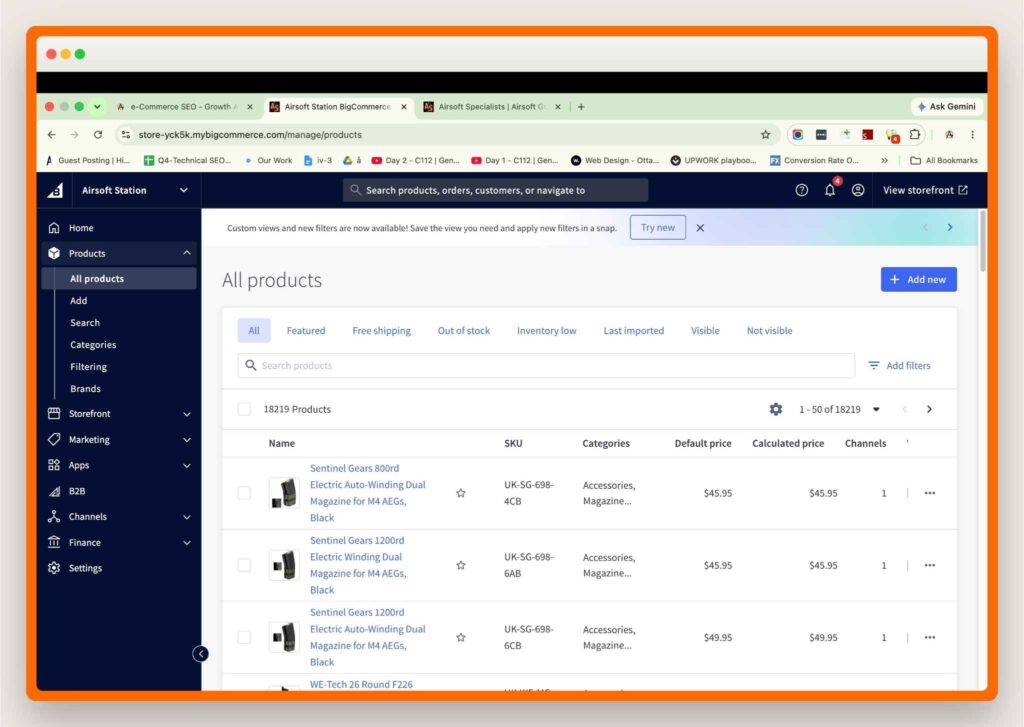This screenshot has width=1024, height=727.
Task: Open the help question-mark icon
Action: click(x=801, y=190)
